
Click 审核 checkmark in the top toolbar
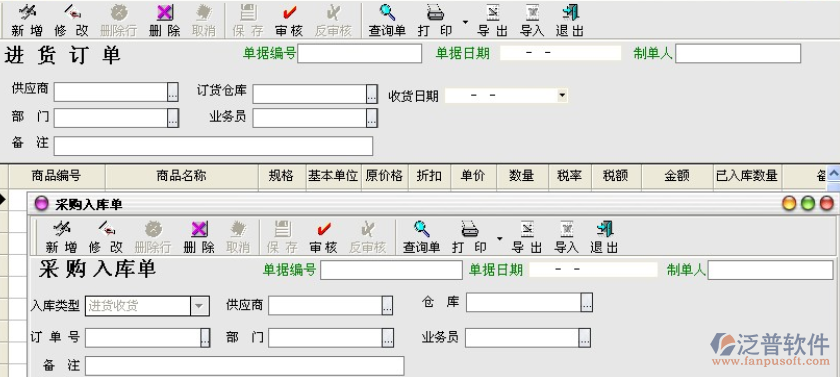pos(289,20)
